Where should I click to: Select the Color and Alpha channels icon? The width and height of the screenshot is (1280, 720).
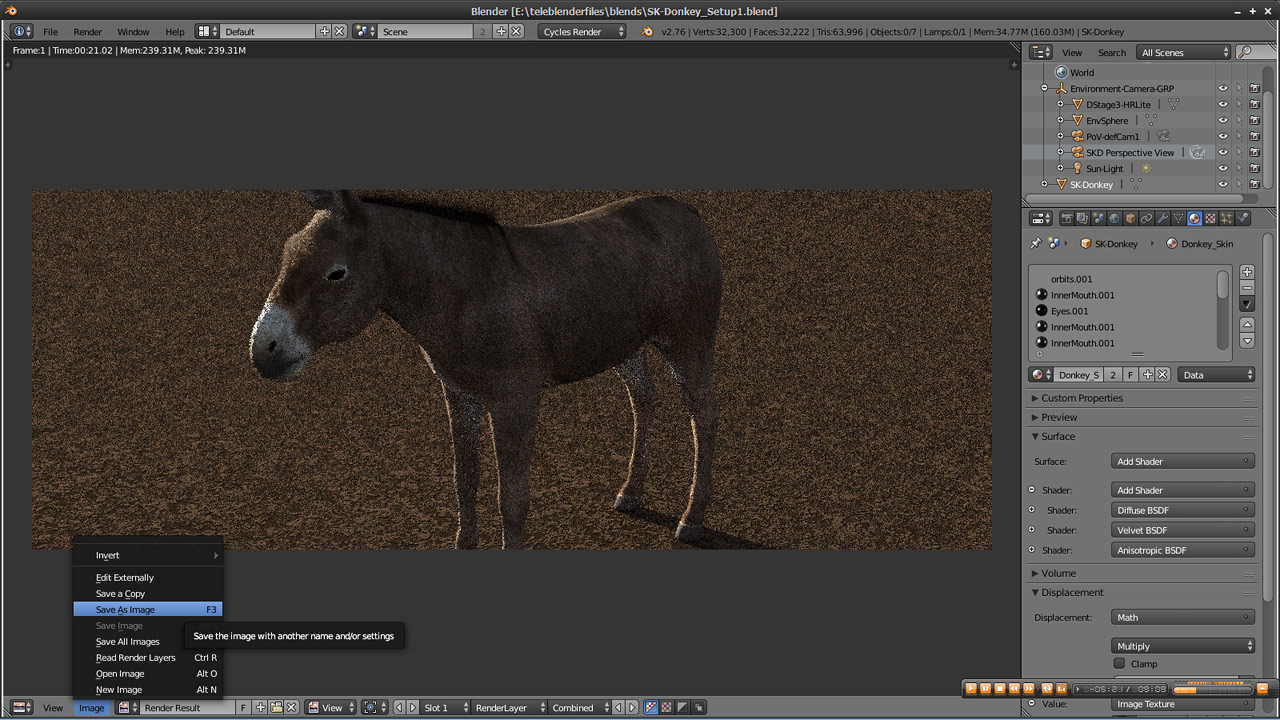point(651,708)
